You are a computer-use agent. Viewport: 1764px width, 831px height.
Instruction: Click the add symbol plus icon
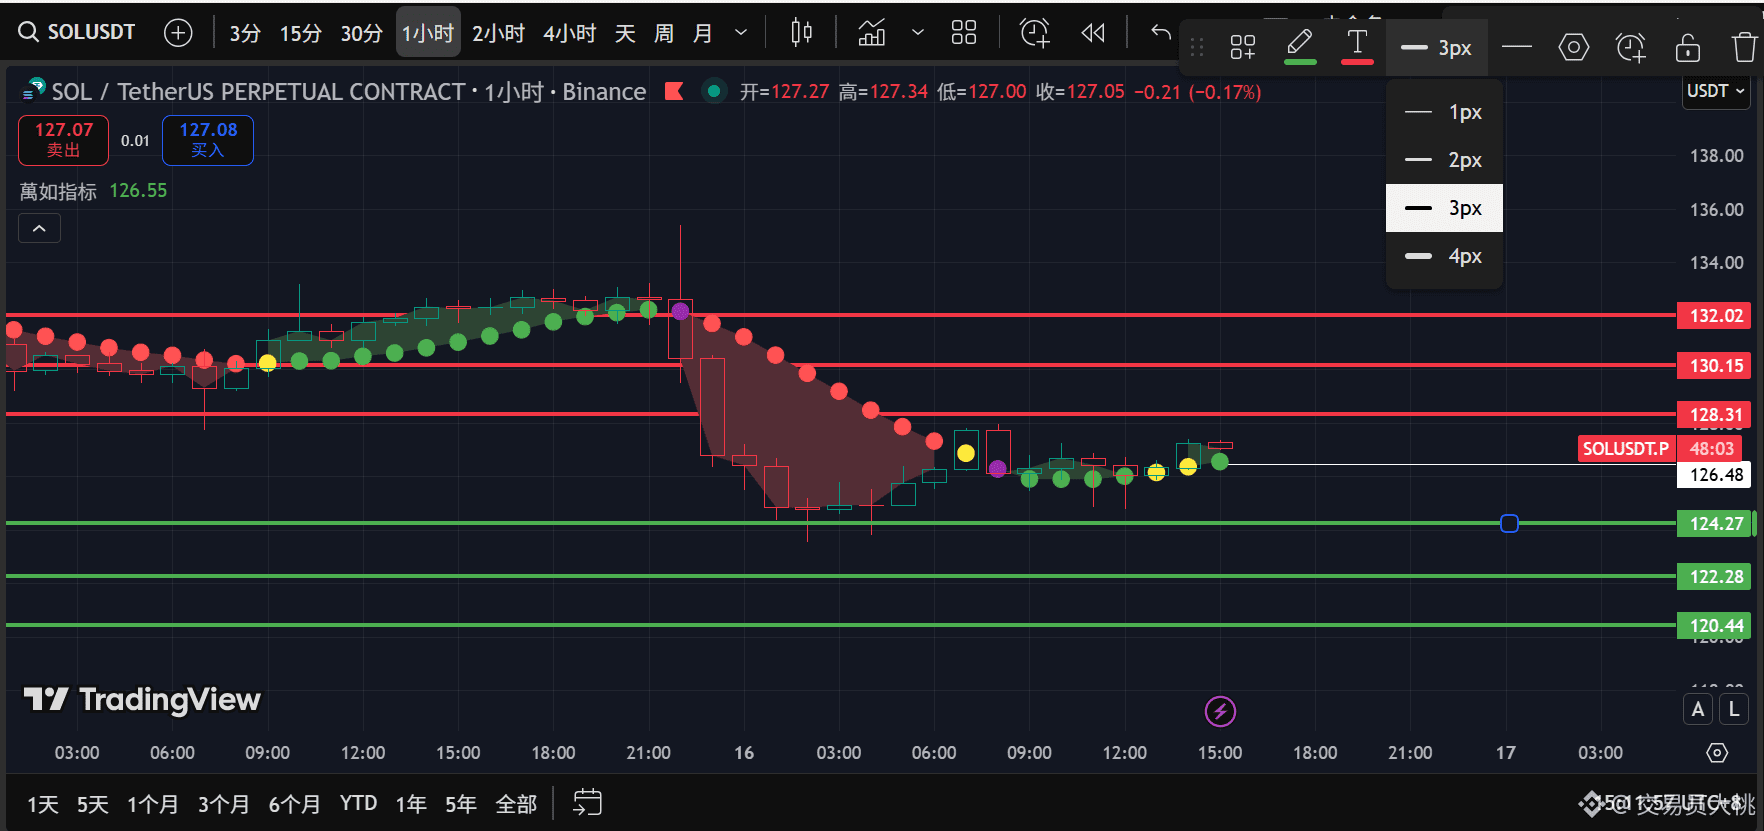point(178,33)
